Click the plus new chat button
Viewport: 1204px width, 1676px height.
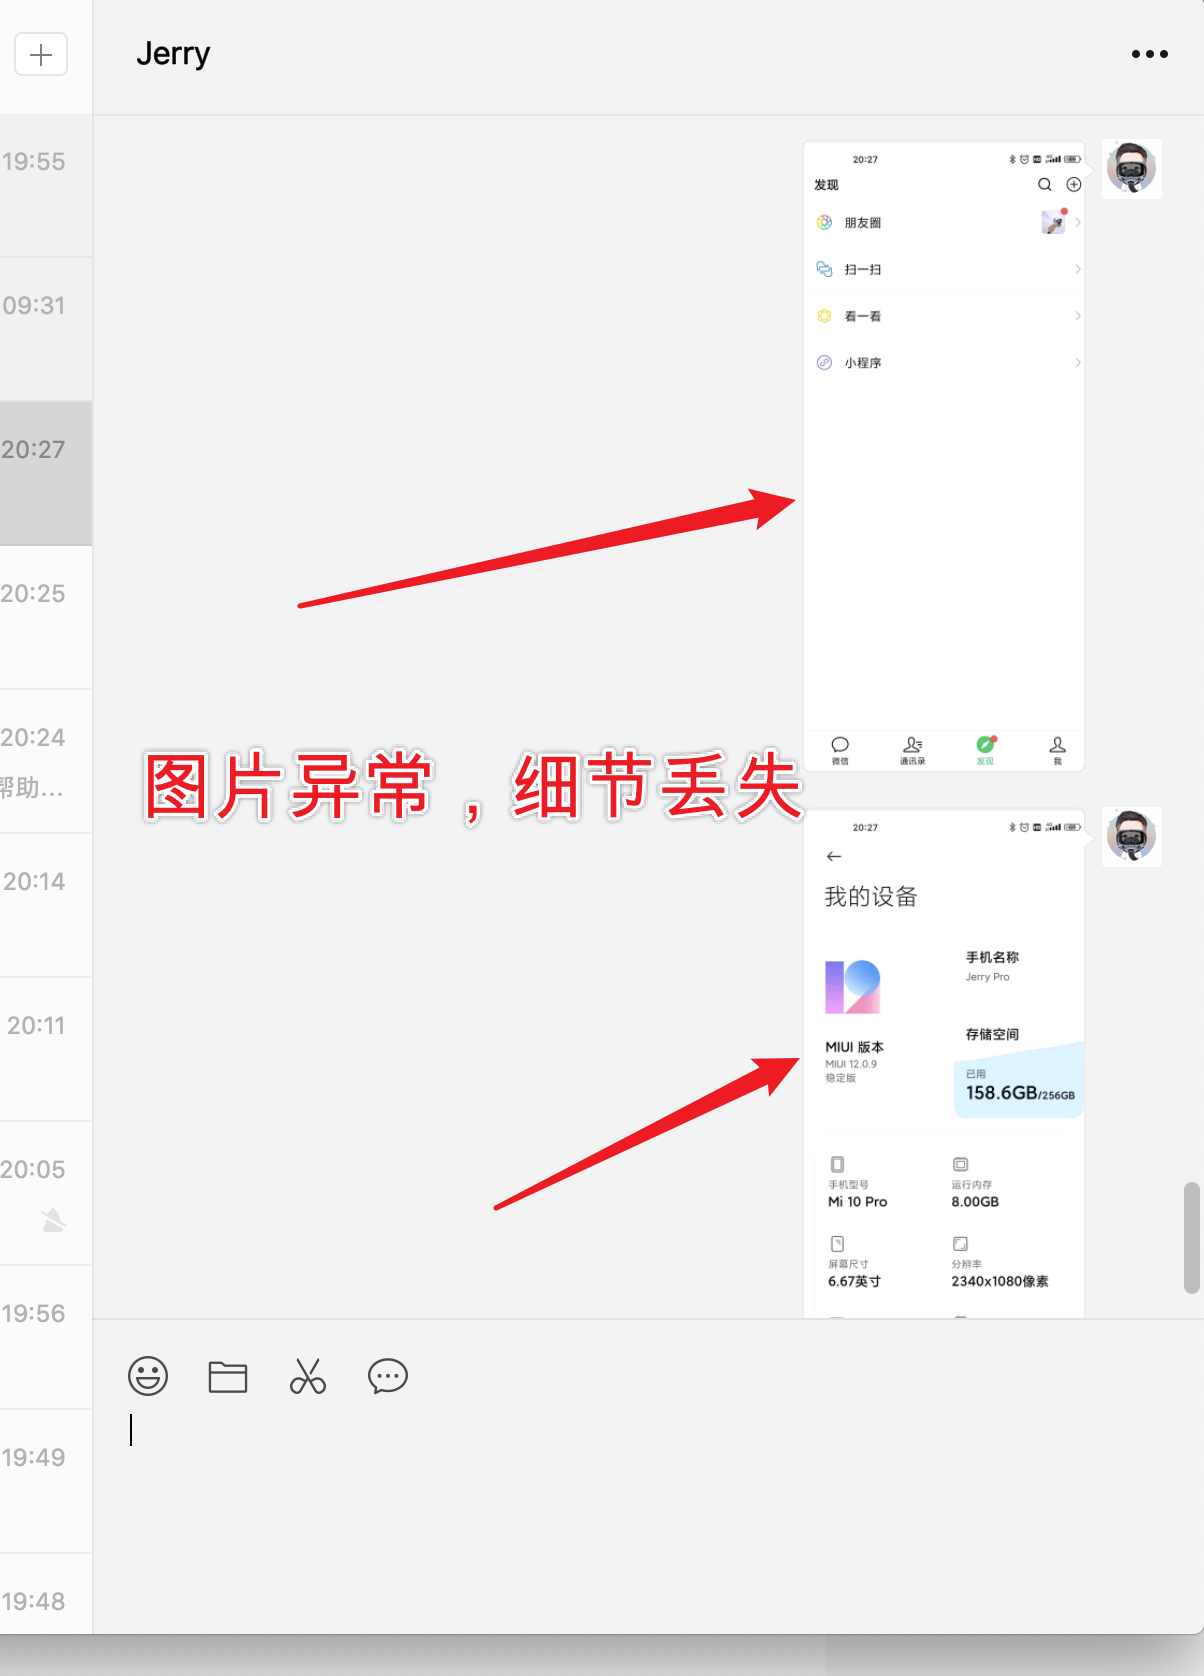pos(41,54)
